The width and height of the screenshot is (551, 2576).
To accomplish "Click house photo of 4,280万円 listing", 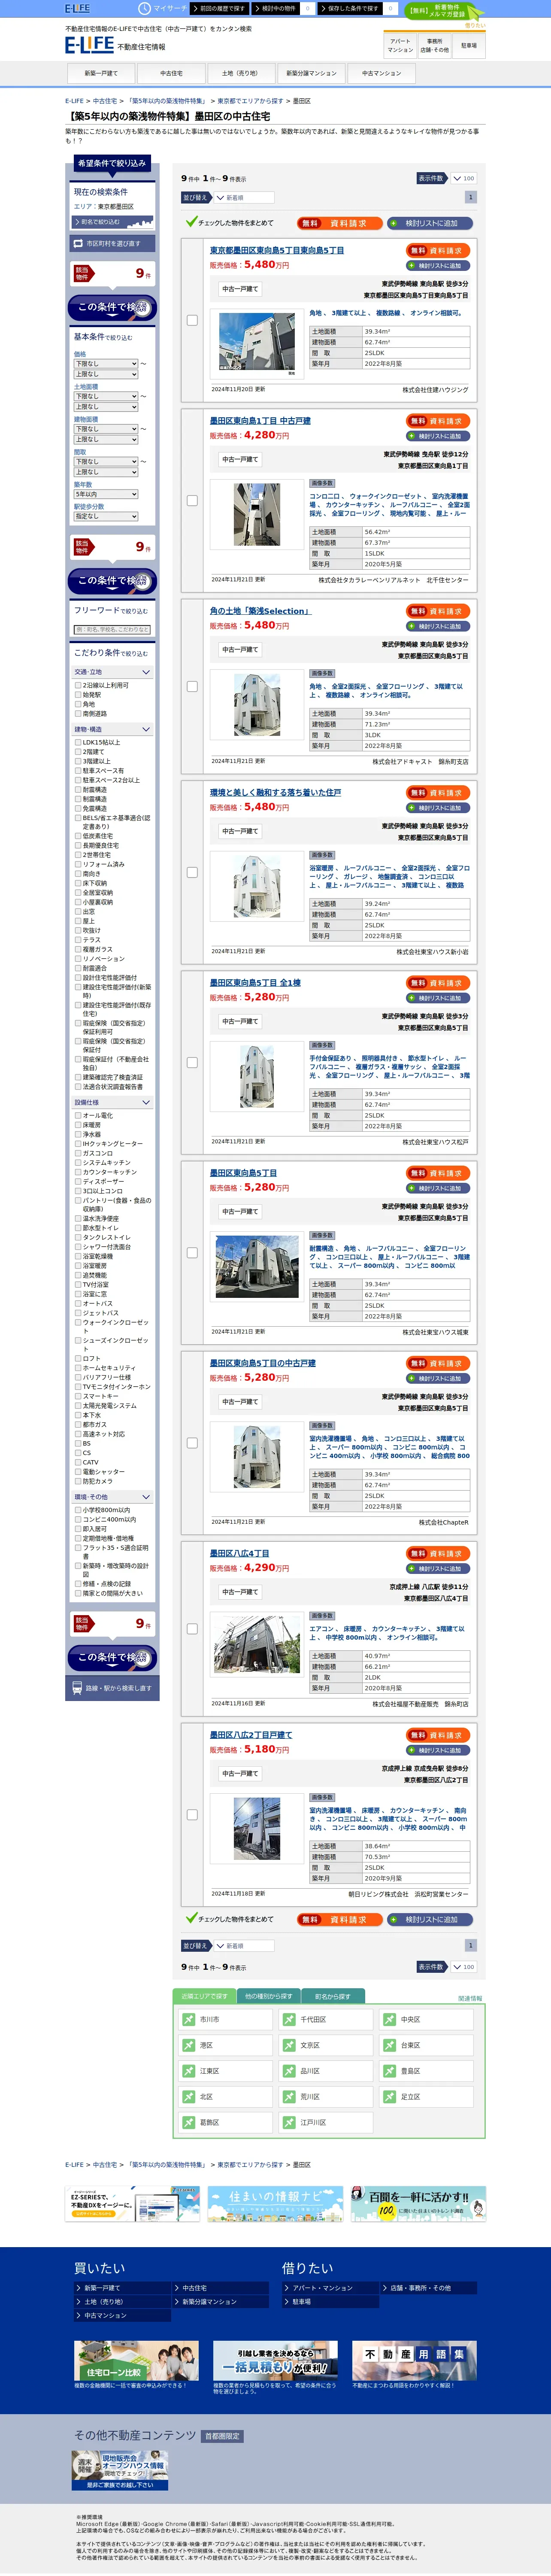I will click(x=257, y=514).
